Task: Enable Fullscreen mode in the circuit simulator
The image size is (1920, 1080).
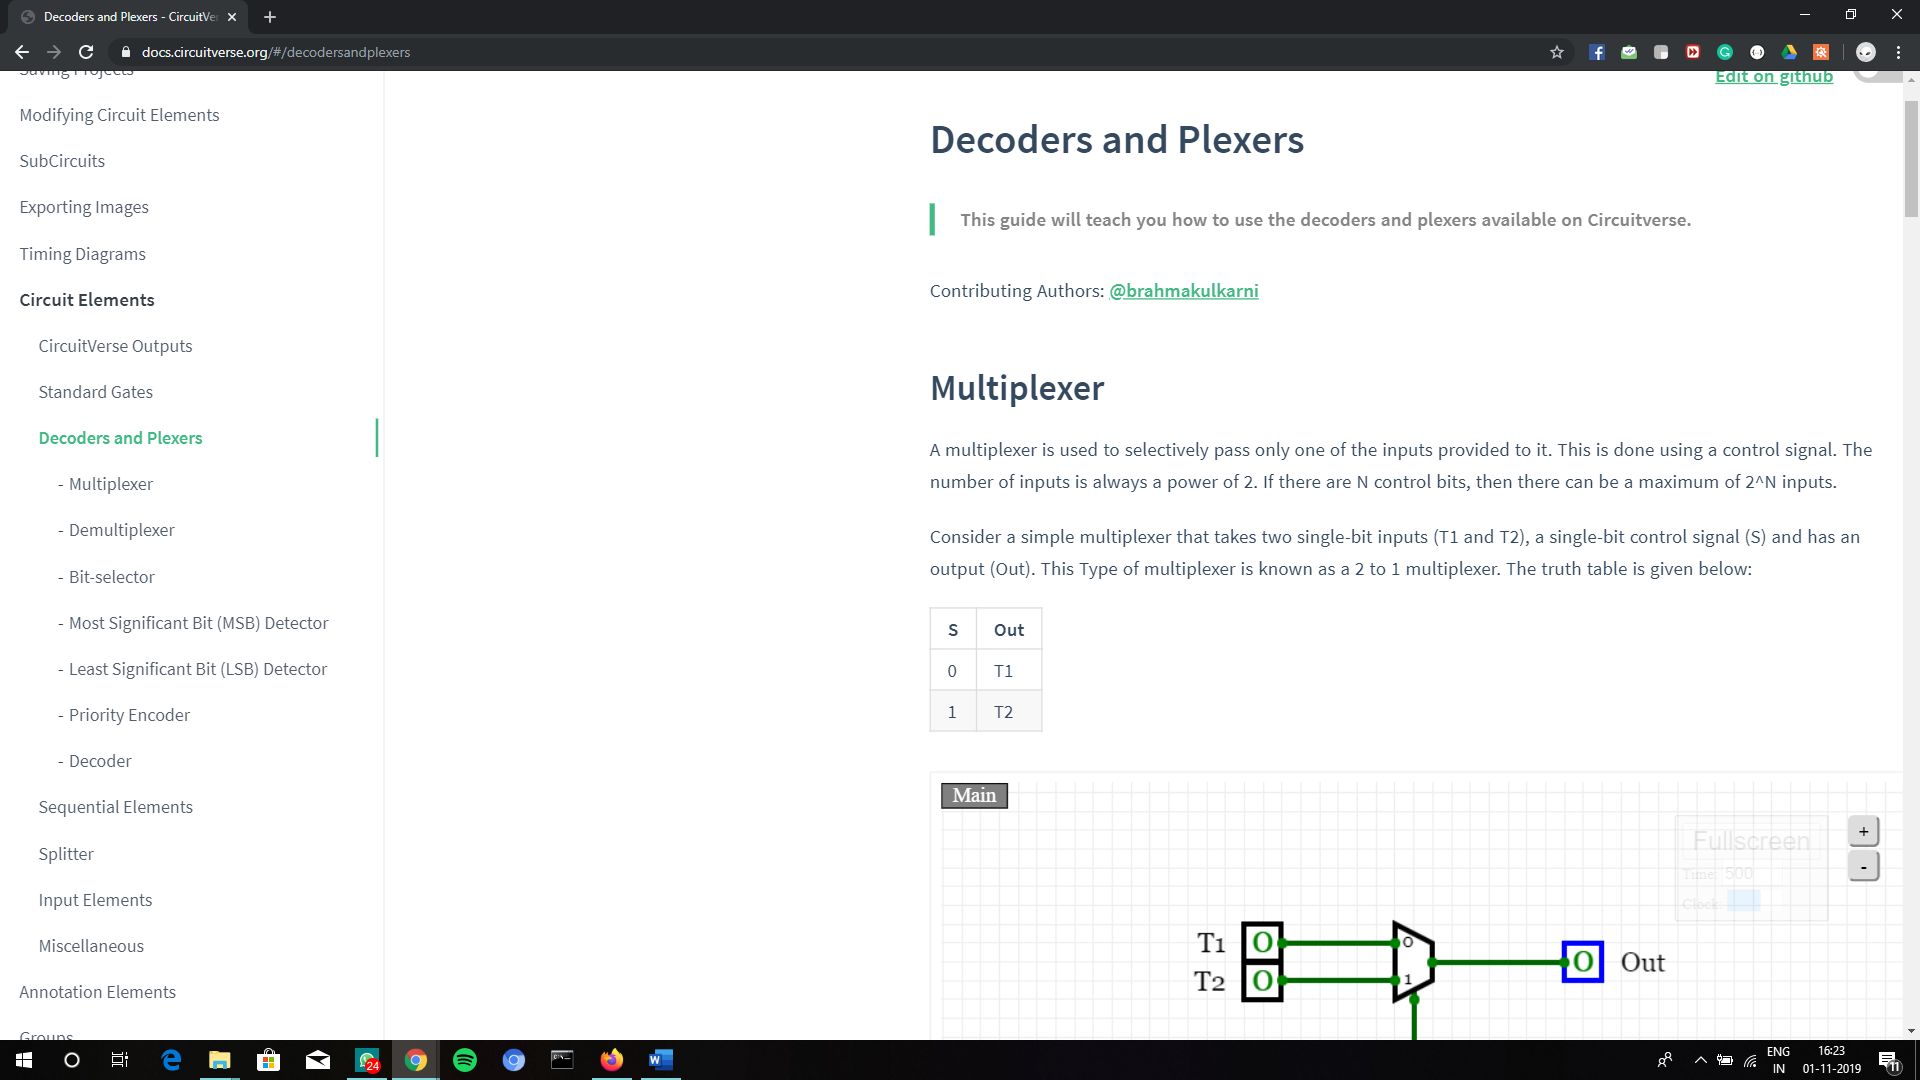Action: pos(1751,841)
